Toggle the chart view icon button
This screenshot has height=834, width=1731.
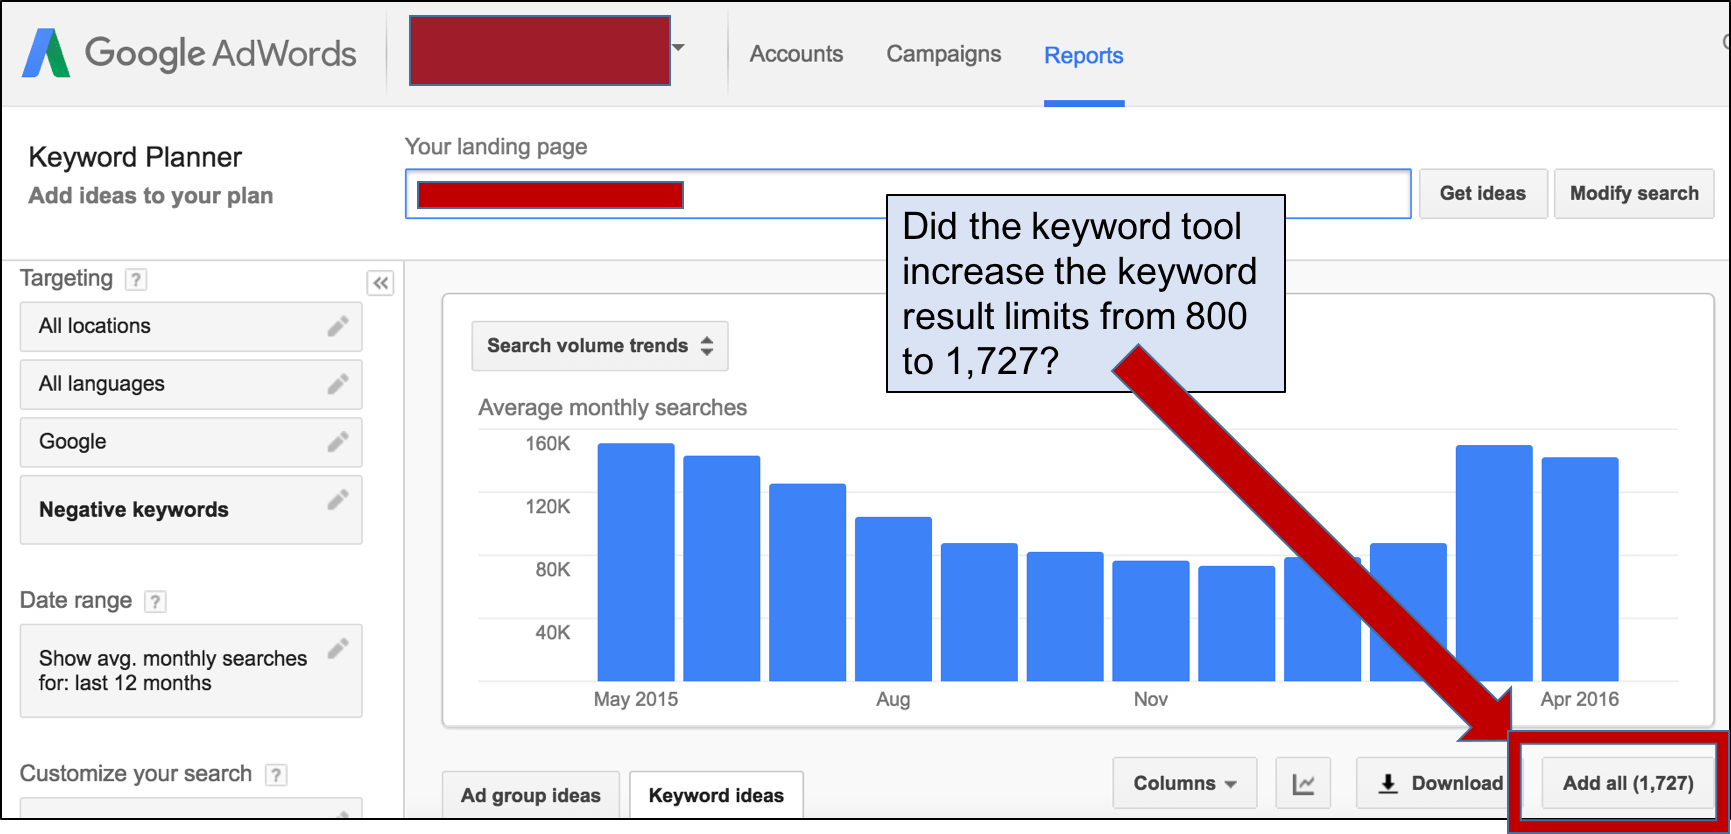pyautogui.click(x=1303, y=783)
